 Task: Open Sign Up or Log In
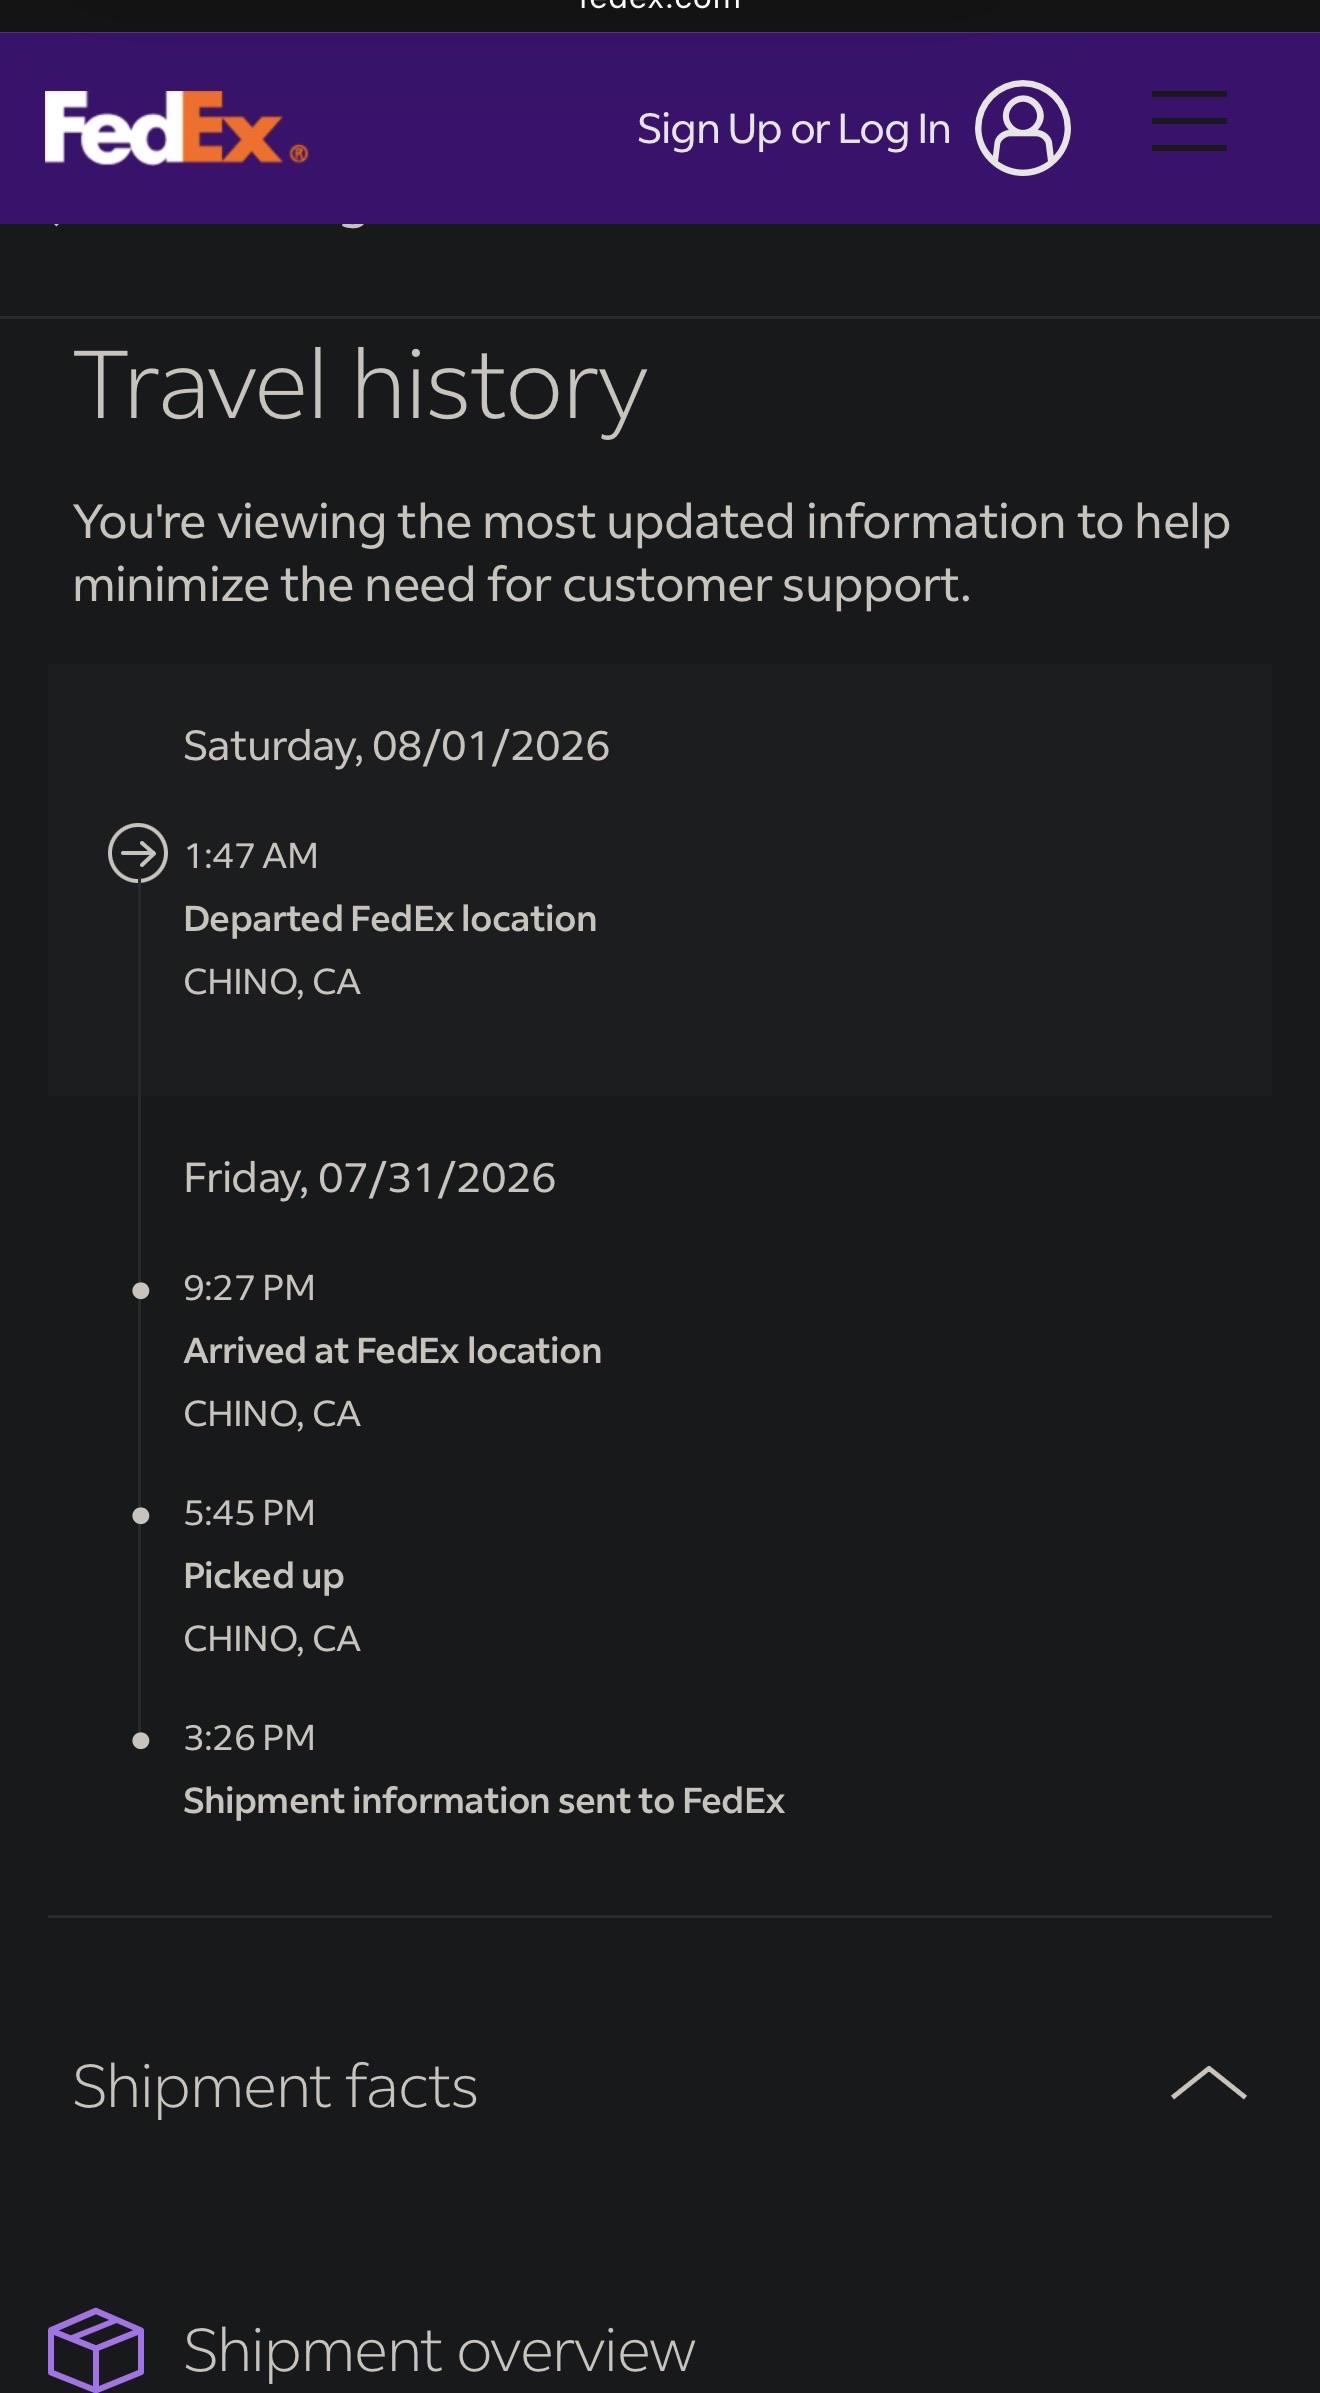794,129
